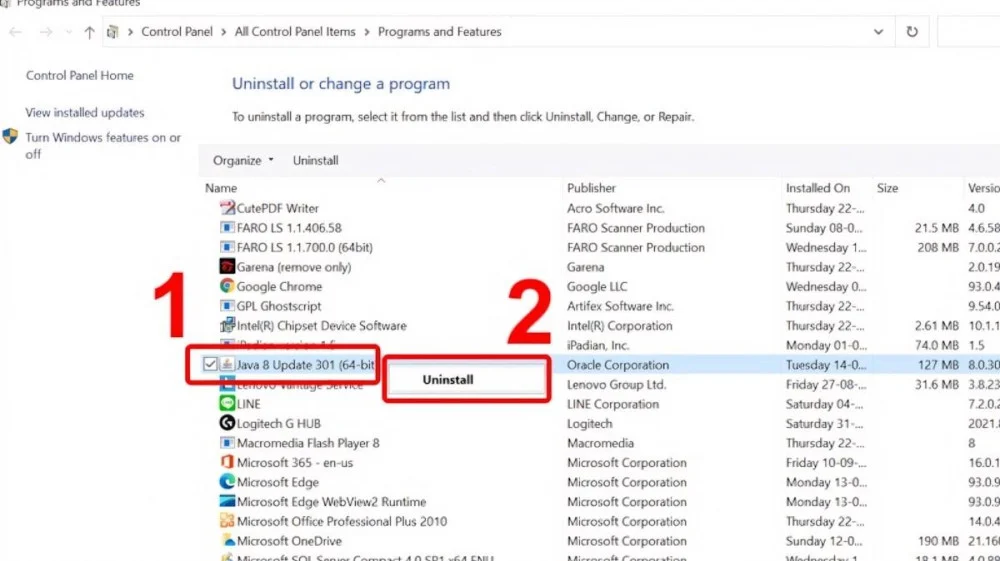Uncheck the Java 8 Update 301 checkbox

210,364
